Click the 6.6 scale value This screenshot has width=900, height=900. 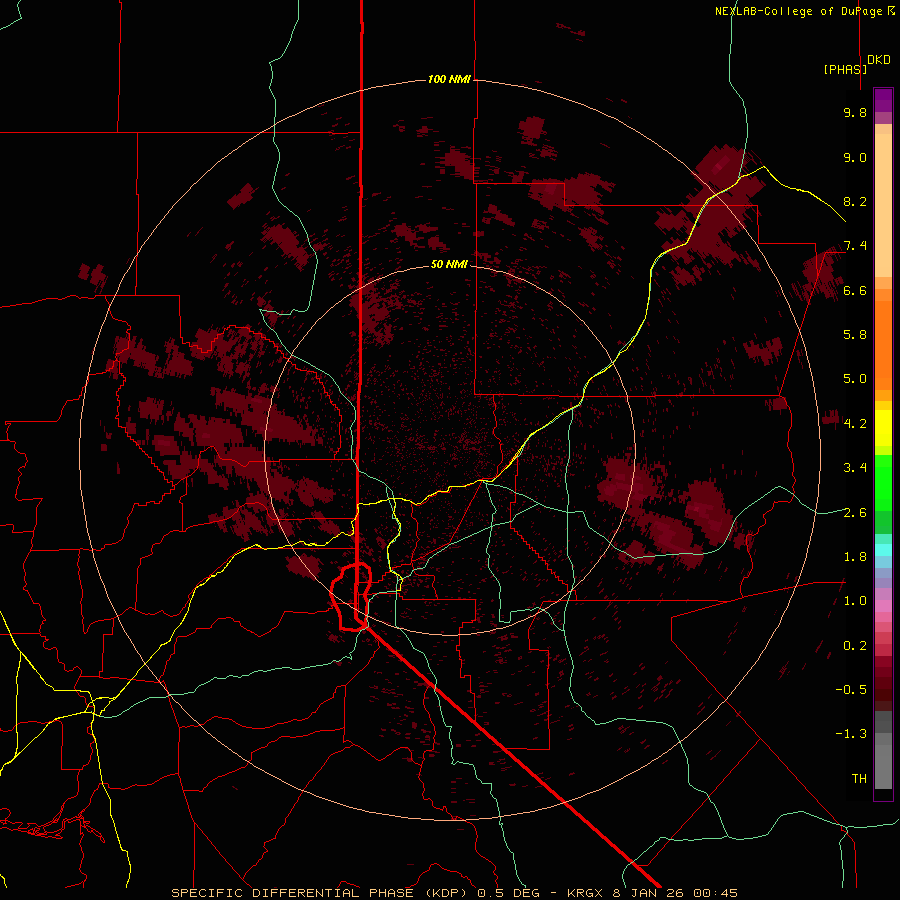(855, 290)
